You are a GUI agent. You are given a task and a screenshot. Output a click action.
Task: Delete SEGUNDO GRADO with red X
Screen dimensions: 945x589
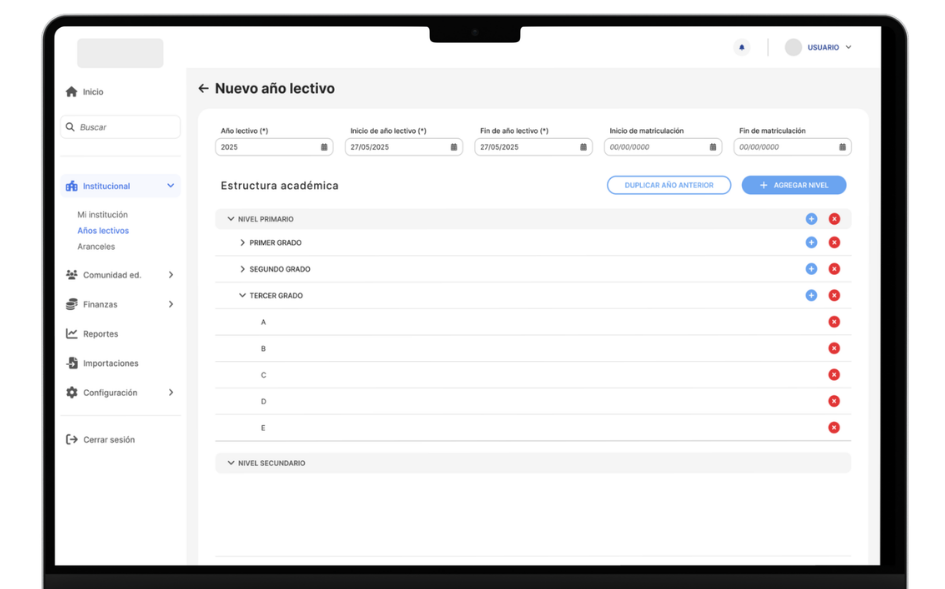pos(834,269)
